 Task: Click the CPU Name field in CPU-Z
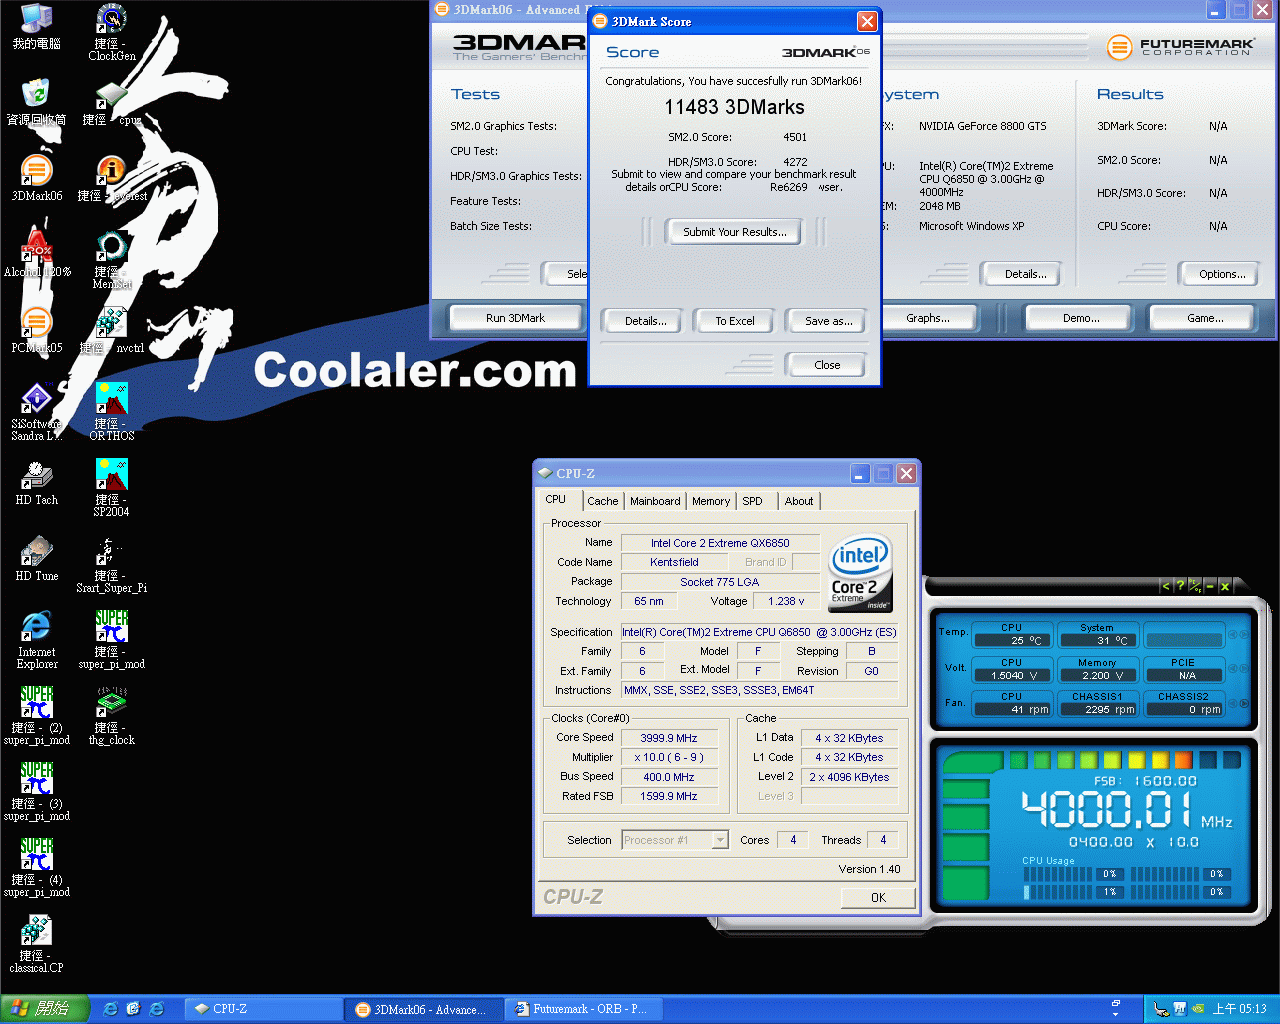click(x=720, y=543)
